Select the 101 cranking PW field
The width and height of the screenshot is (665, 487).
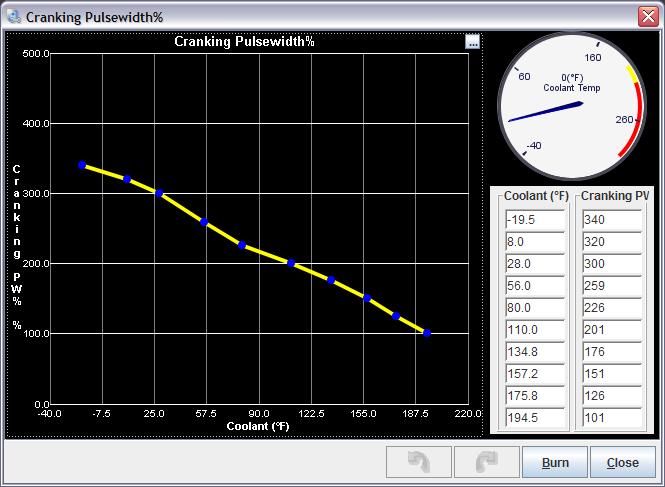(612, 418)
